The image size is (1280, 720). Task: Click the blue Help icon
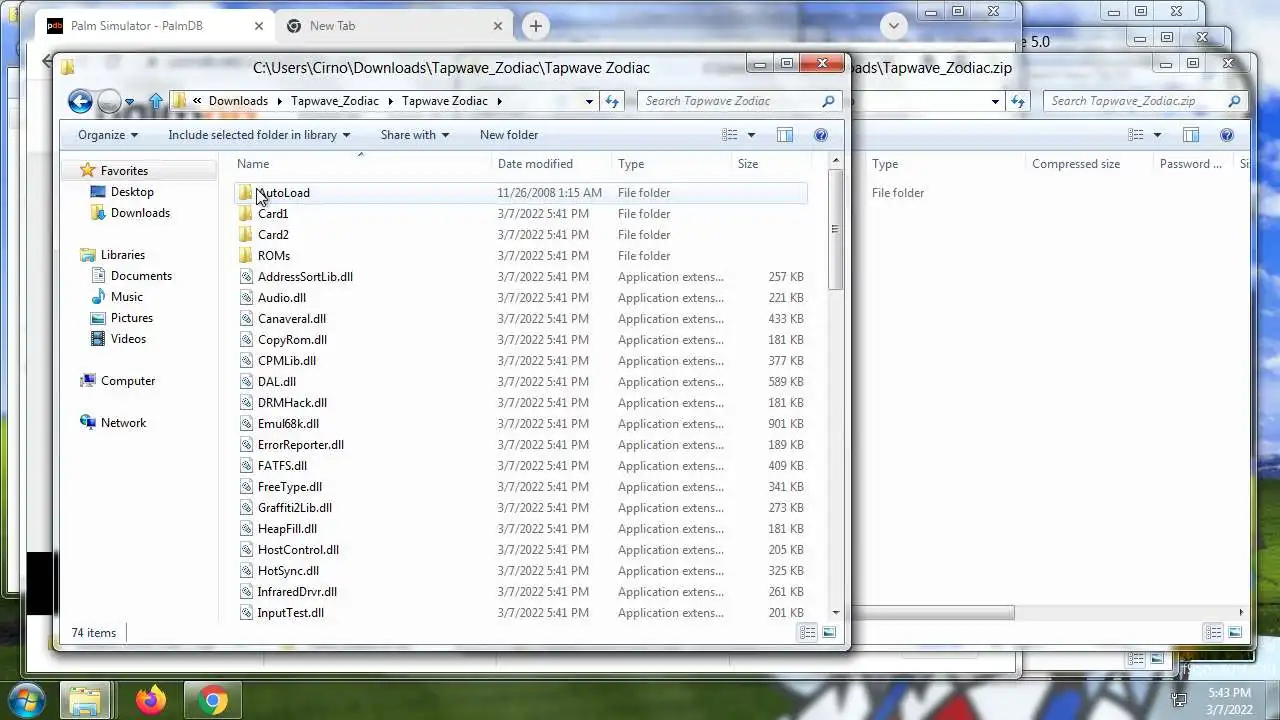point(821,135)
